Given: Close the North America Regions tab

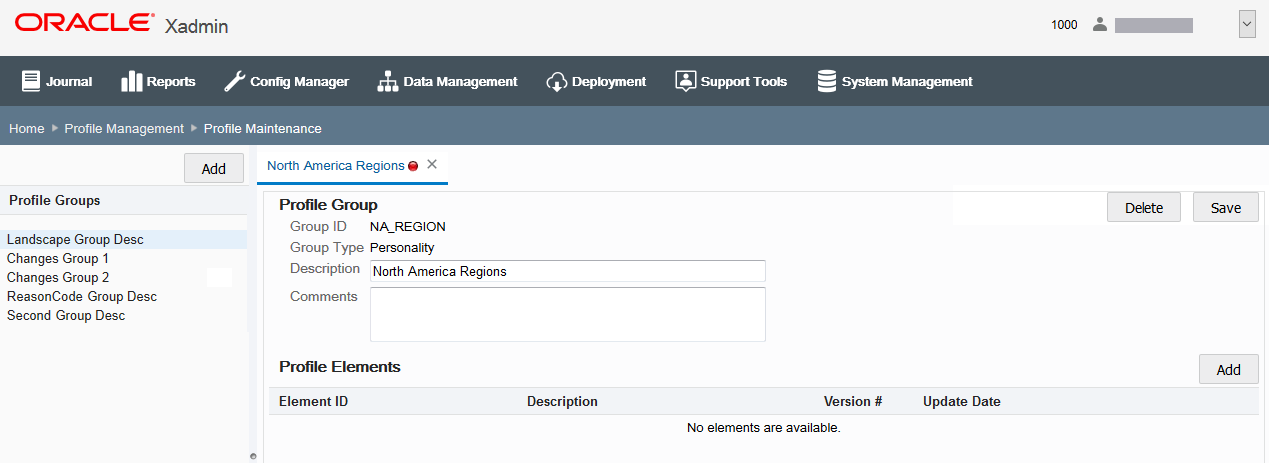Looking at the screenshot, I should tap(432, 164).
